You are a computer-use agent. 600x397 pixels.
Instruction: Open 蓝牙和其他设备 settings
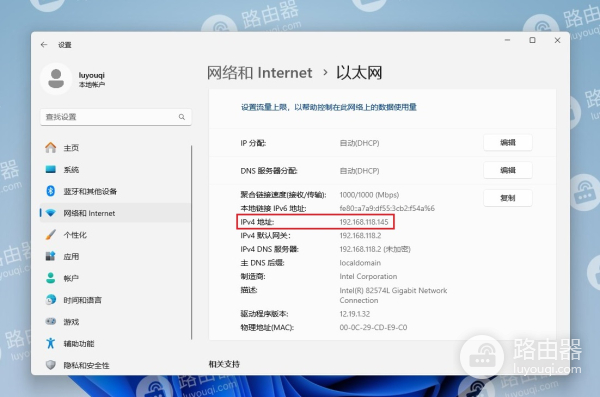click(x=116, y=191)
